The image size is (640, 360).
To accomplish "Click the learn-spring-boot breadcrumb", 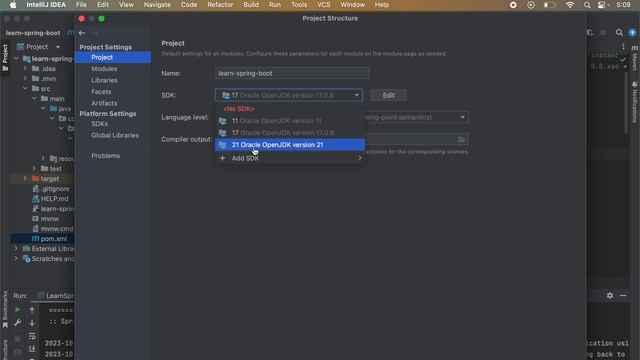I will click(x=33, y=33).
